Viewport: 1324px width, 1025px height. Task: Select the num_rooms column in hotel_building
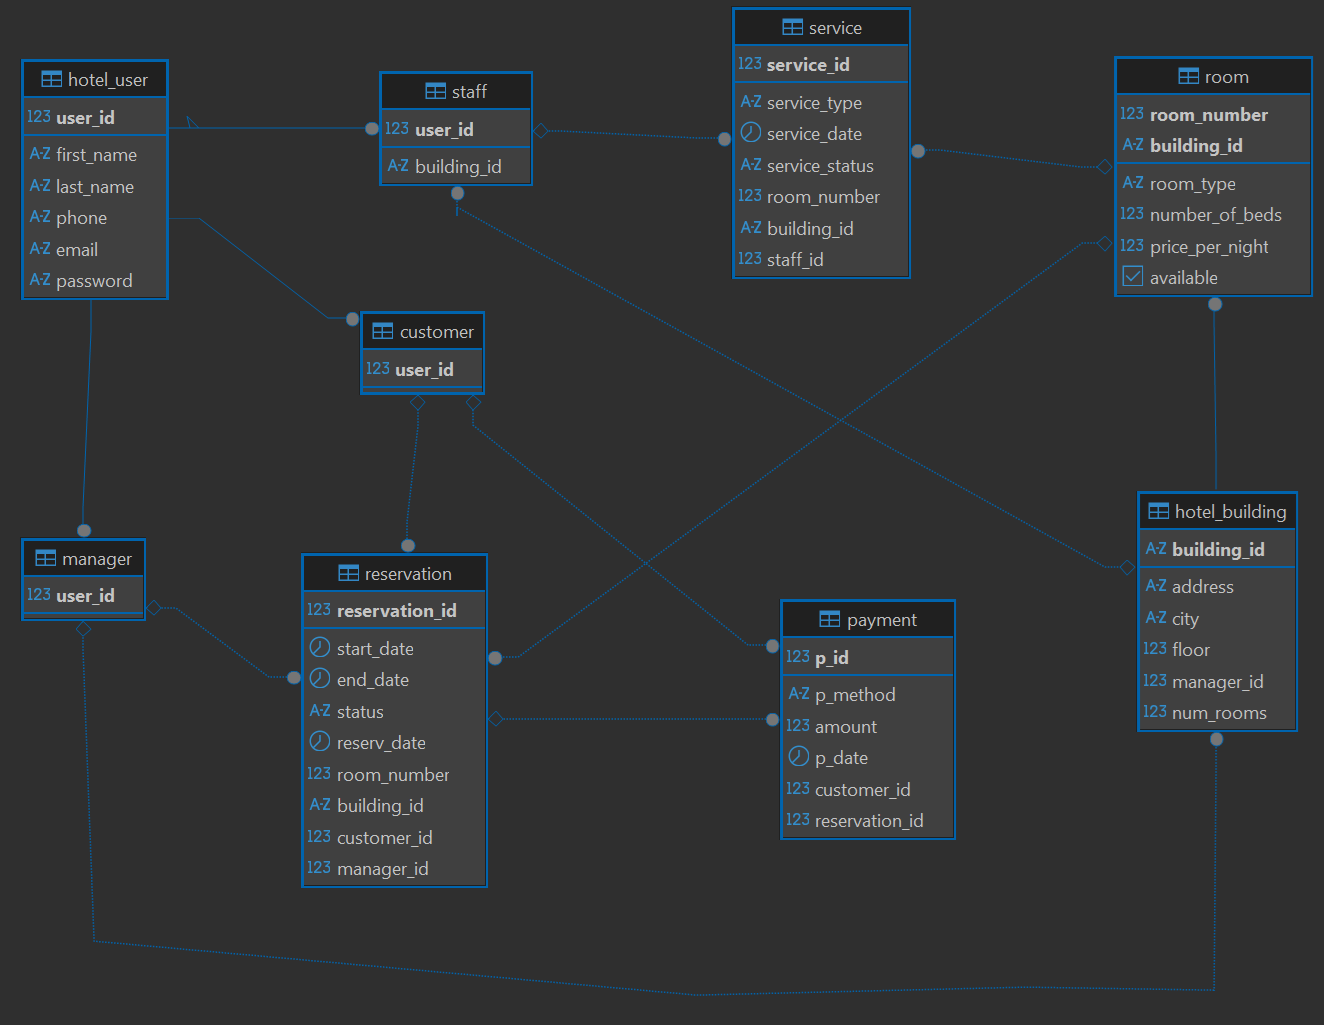point(1218,712)
